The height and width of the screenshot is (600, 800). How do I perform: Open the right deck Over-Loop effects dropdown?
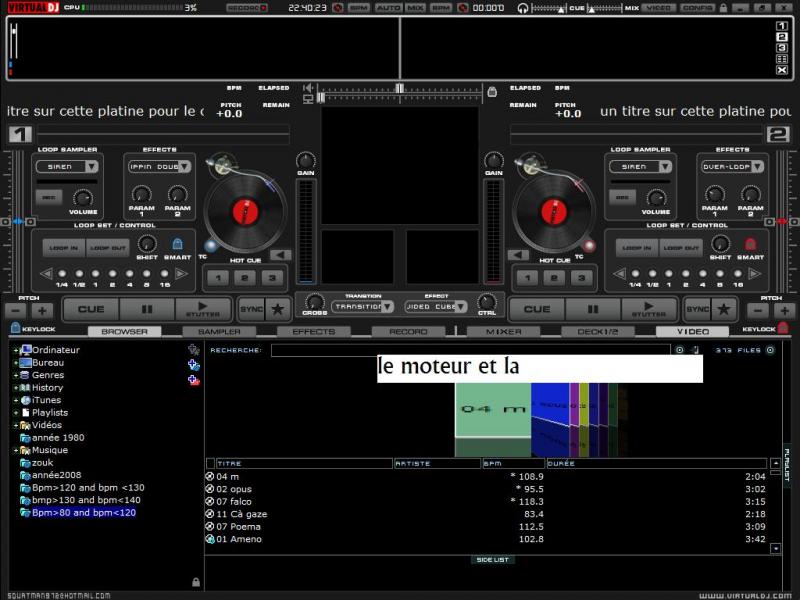coord(732,167)
